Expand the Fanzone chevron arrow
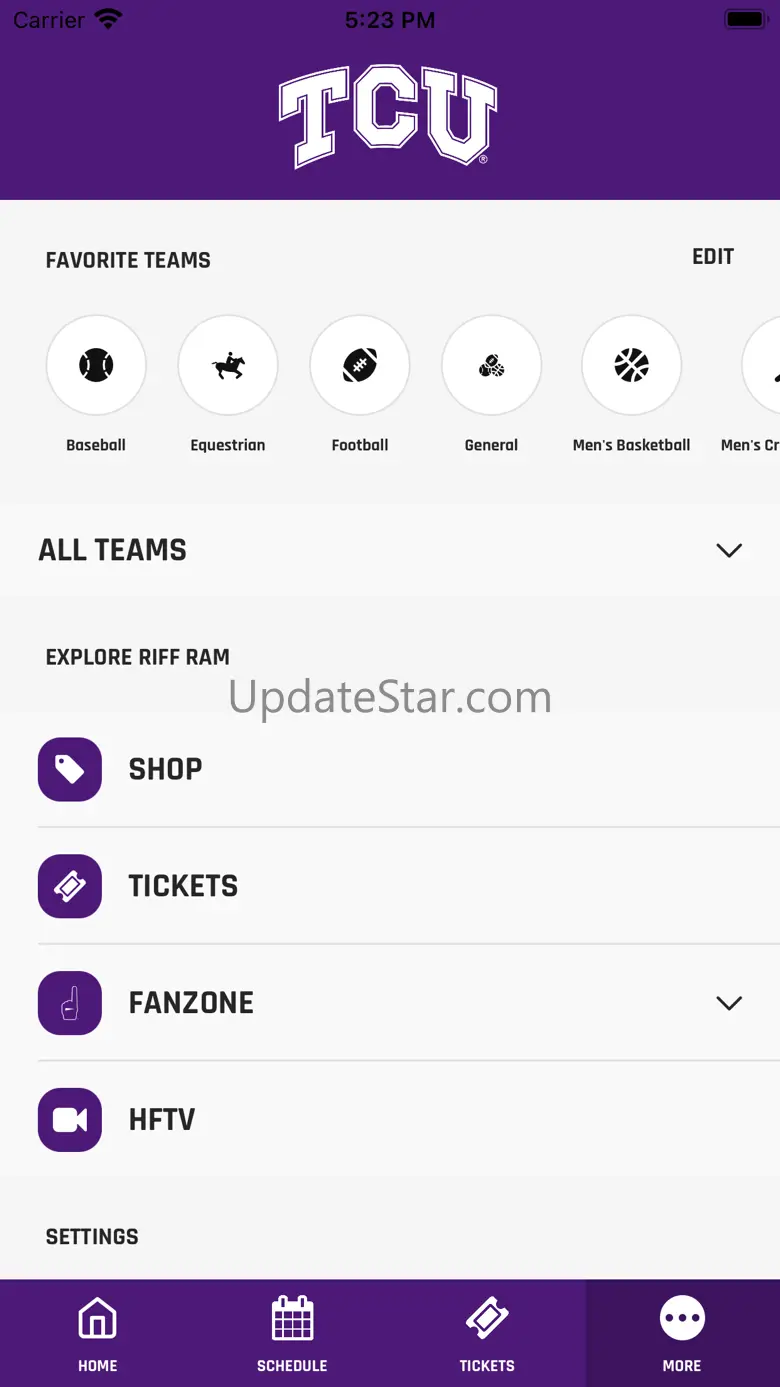Viewport: 780px width, 1387px height. 729,1003
